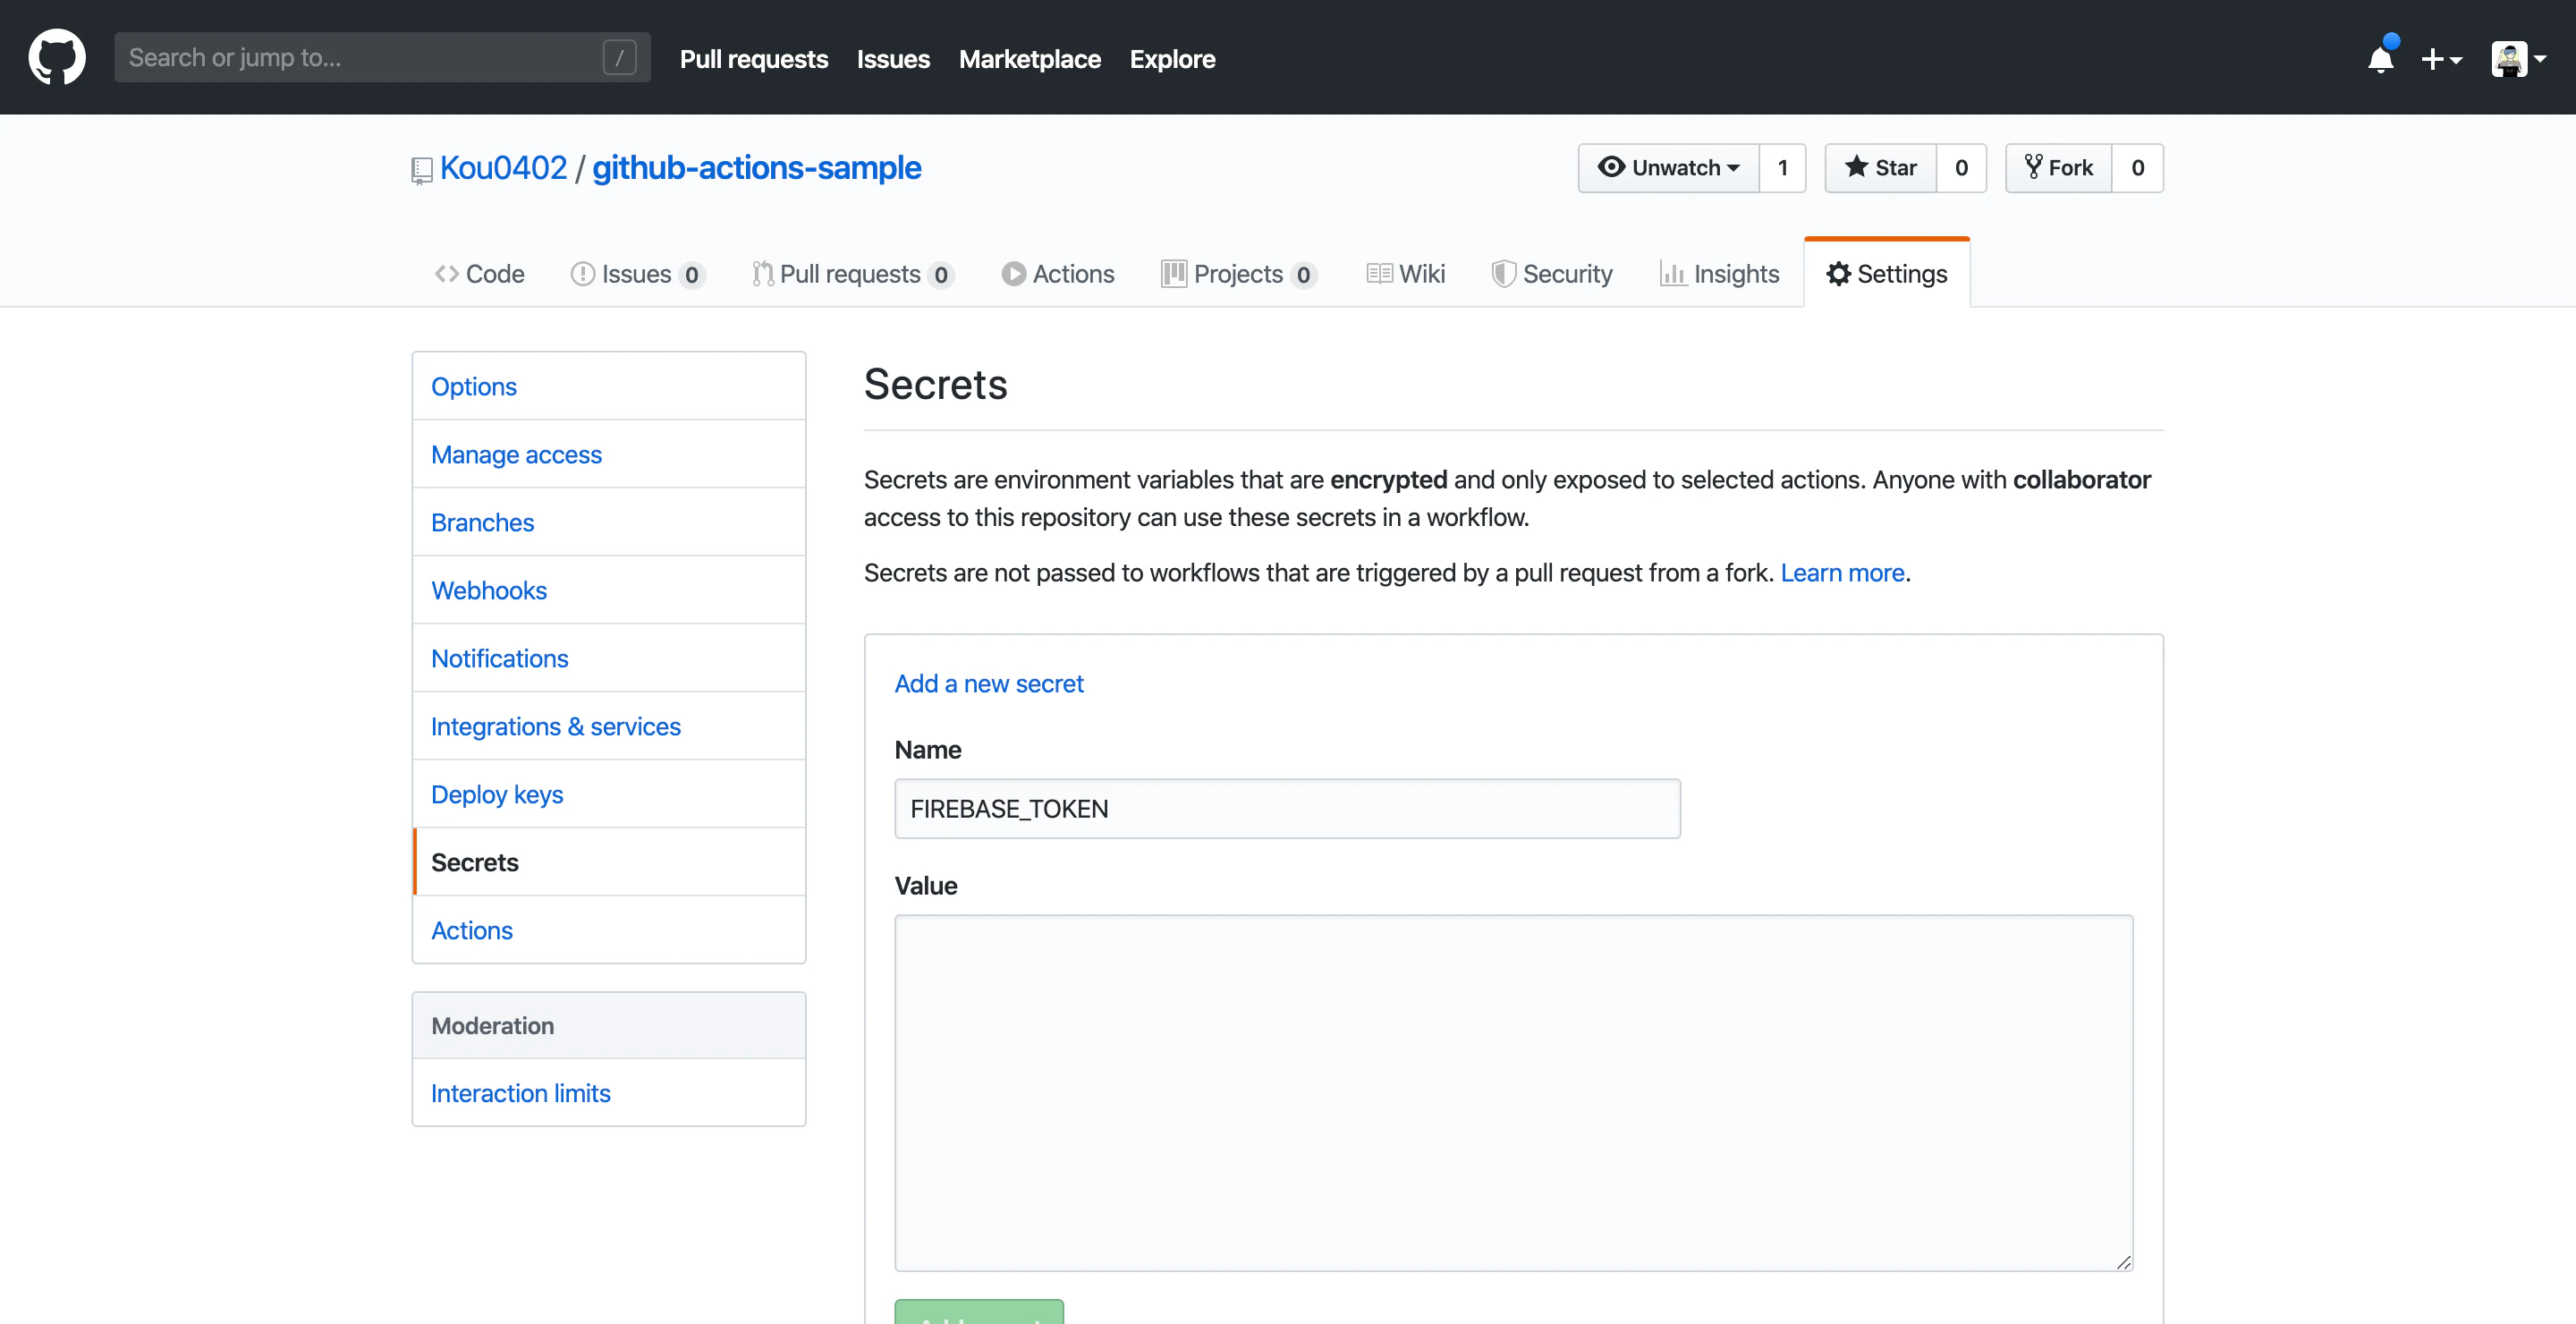Star the github-actions-sample repository
This screenshot has height=1324, width=2576.
tap(1880, 168)
